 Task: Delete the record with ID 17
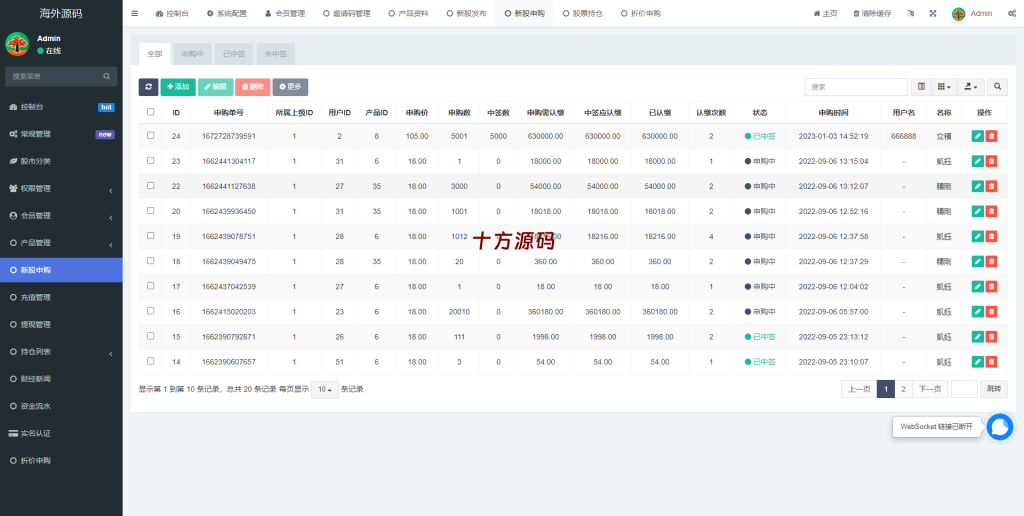tap(991, 286)
